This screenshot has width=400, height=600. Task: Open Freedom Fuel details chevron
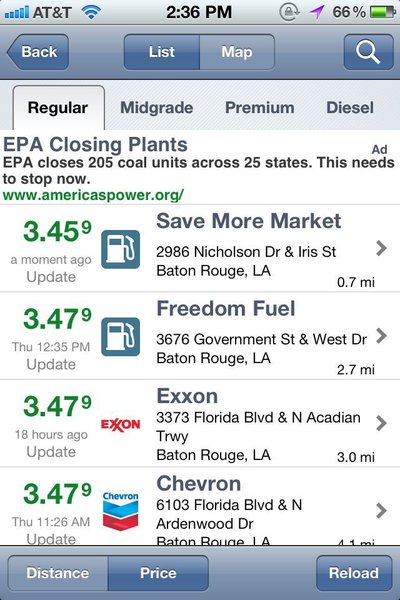tap(381, 336)
